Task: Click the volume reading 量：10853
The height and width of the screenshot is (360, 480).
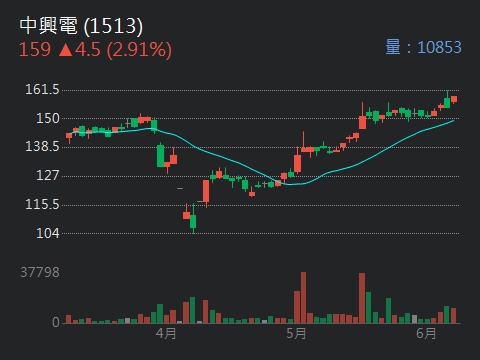Action: point(424,47)
